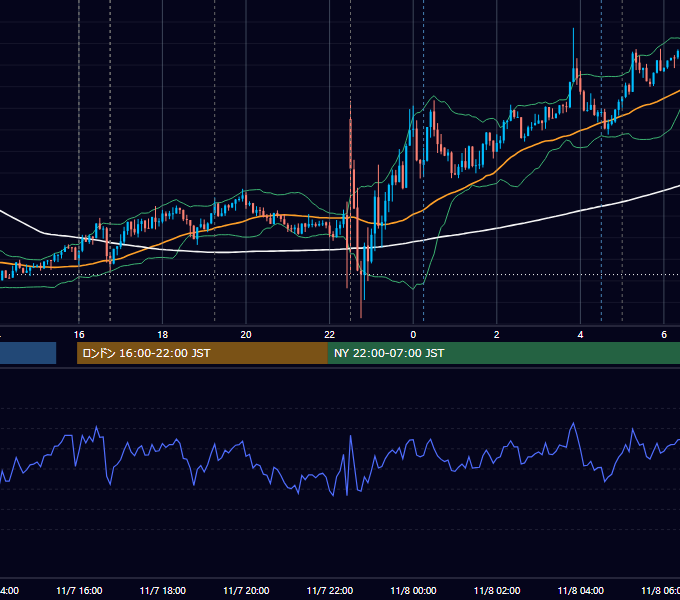Image resolution: width=680 pixels, height=600 pixels.
Task: Click the 11/7 22:00 date label
Action: click(330, 590)
